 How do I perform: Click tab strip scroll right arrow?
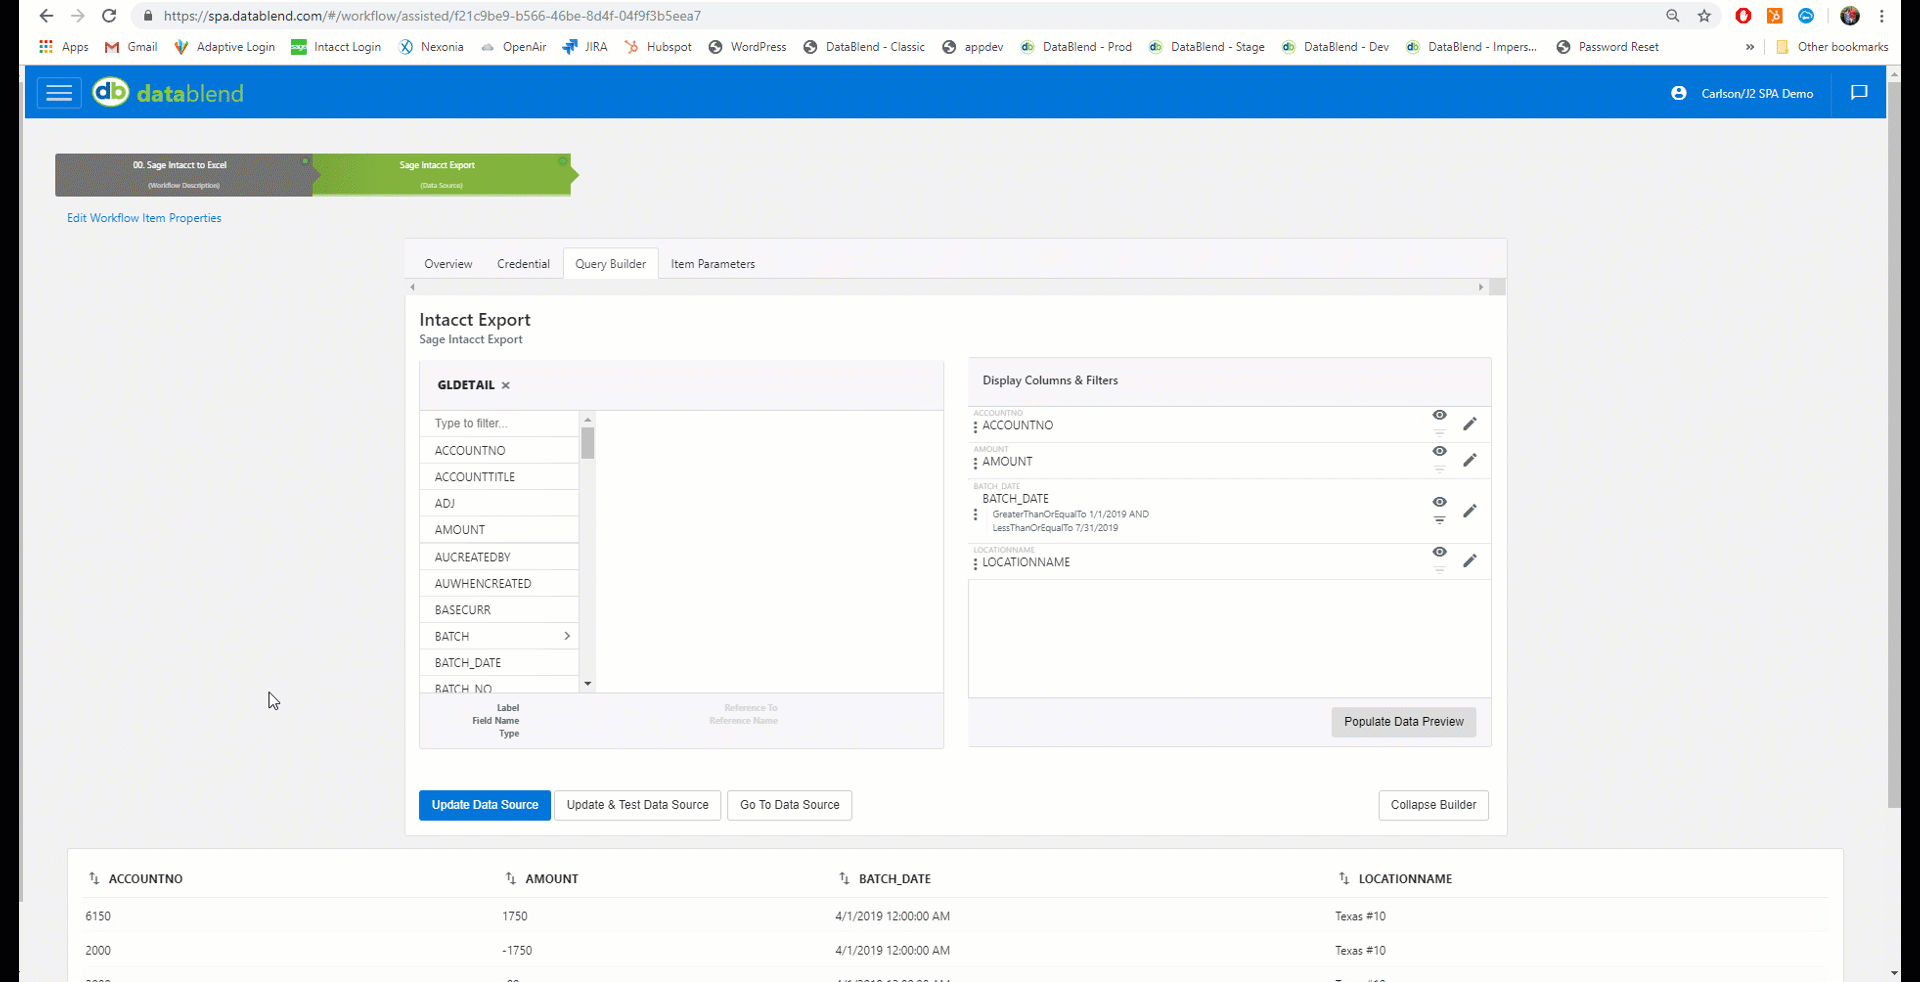[x=1481, y=287]
